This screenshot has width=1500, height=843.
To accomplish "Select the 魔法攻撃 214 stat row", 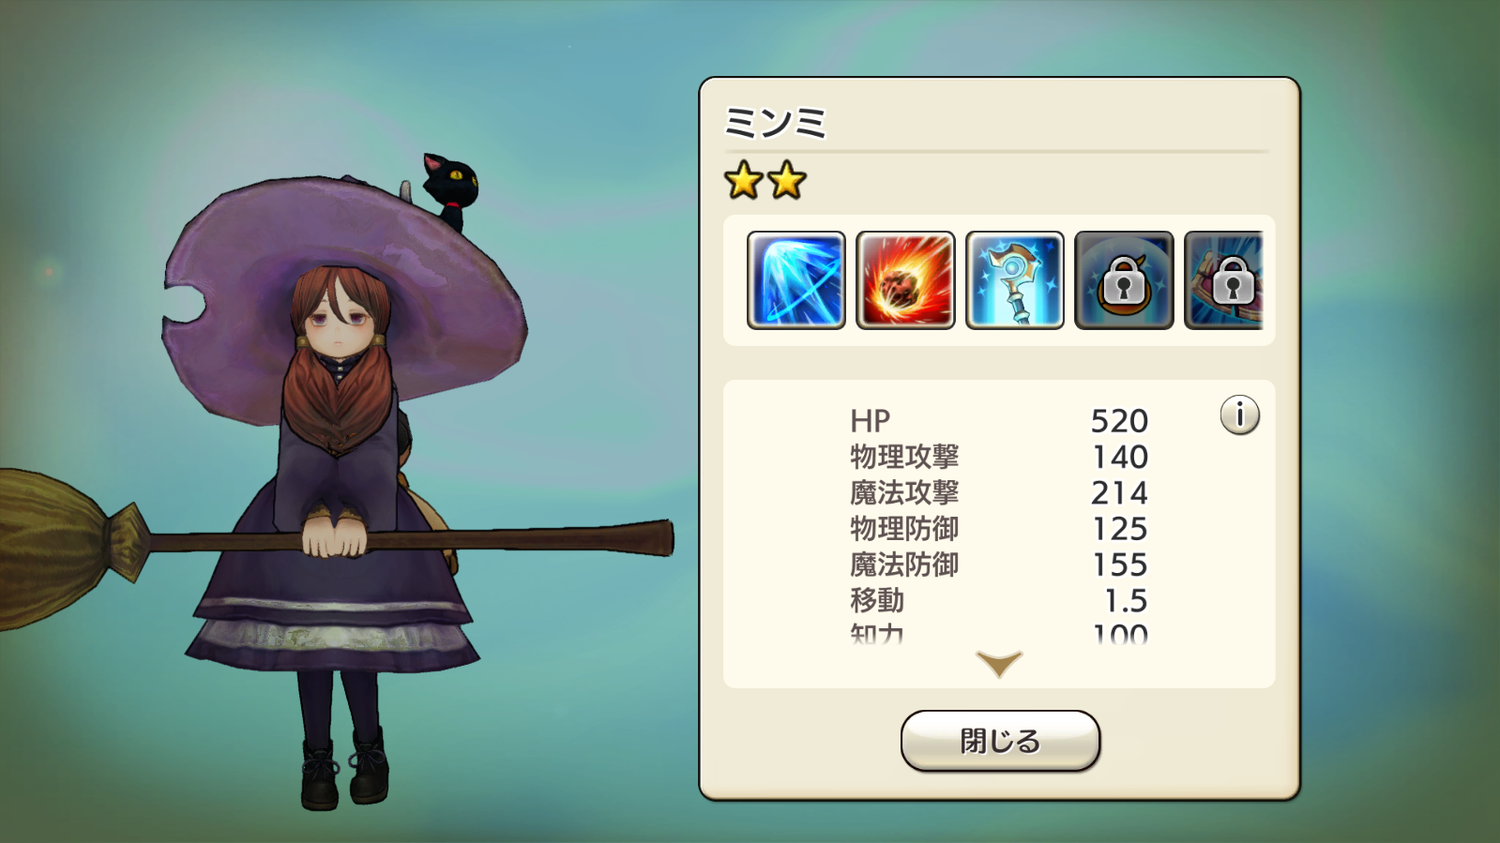I will (999, 493).
